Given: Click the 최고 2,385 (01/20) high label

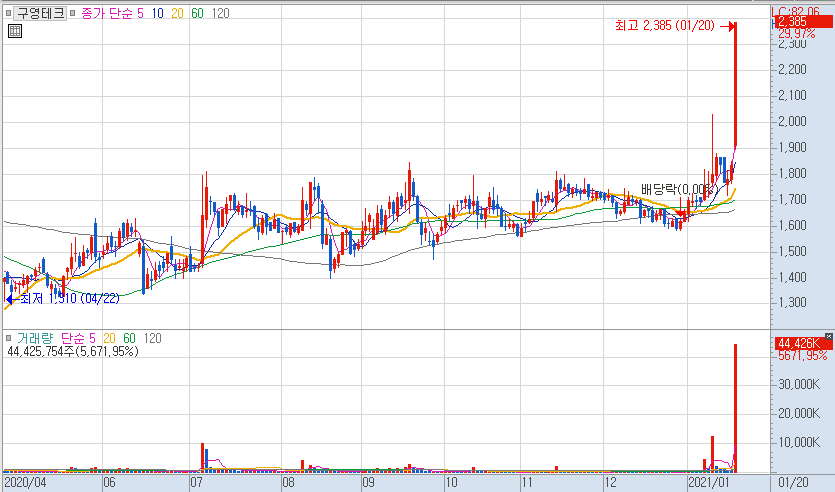Looking at the screenshot, I should (665, 26).
